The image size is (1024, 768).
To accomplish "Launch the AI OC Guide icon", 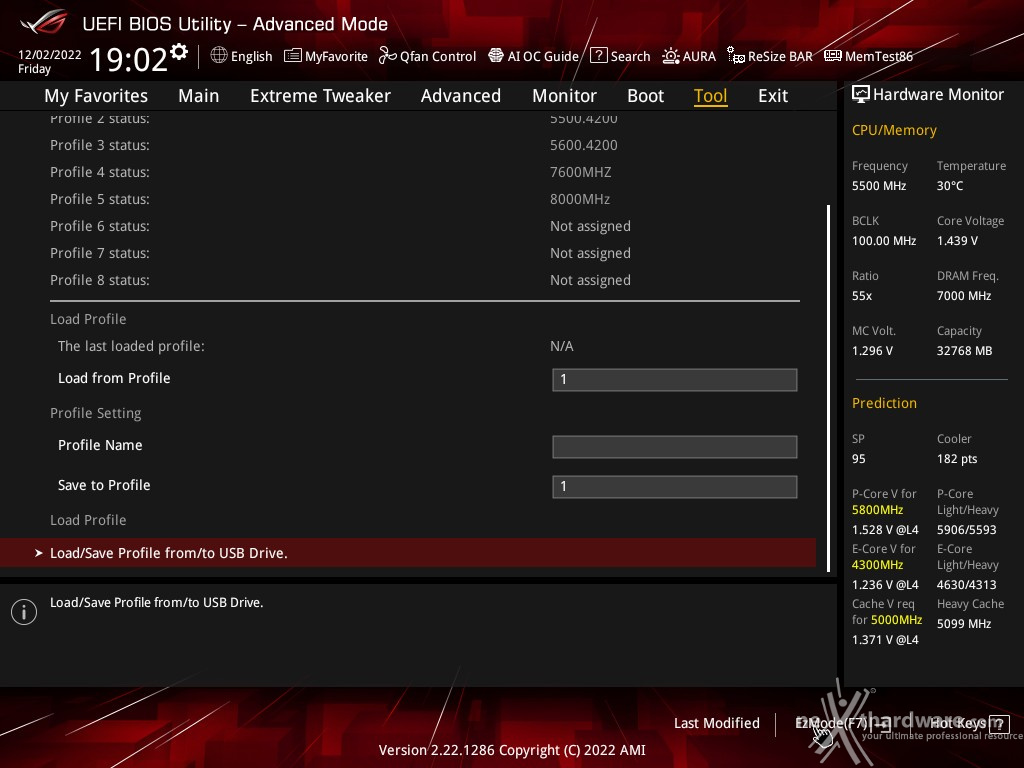I will pyautogui.click(x=496, y=56).
